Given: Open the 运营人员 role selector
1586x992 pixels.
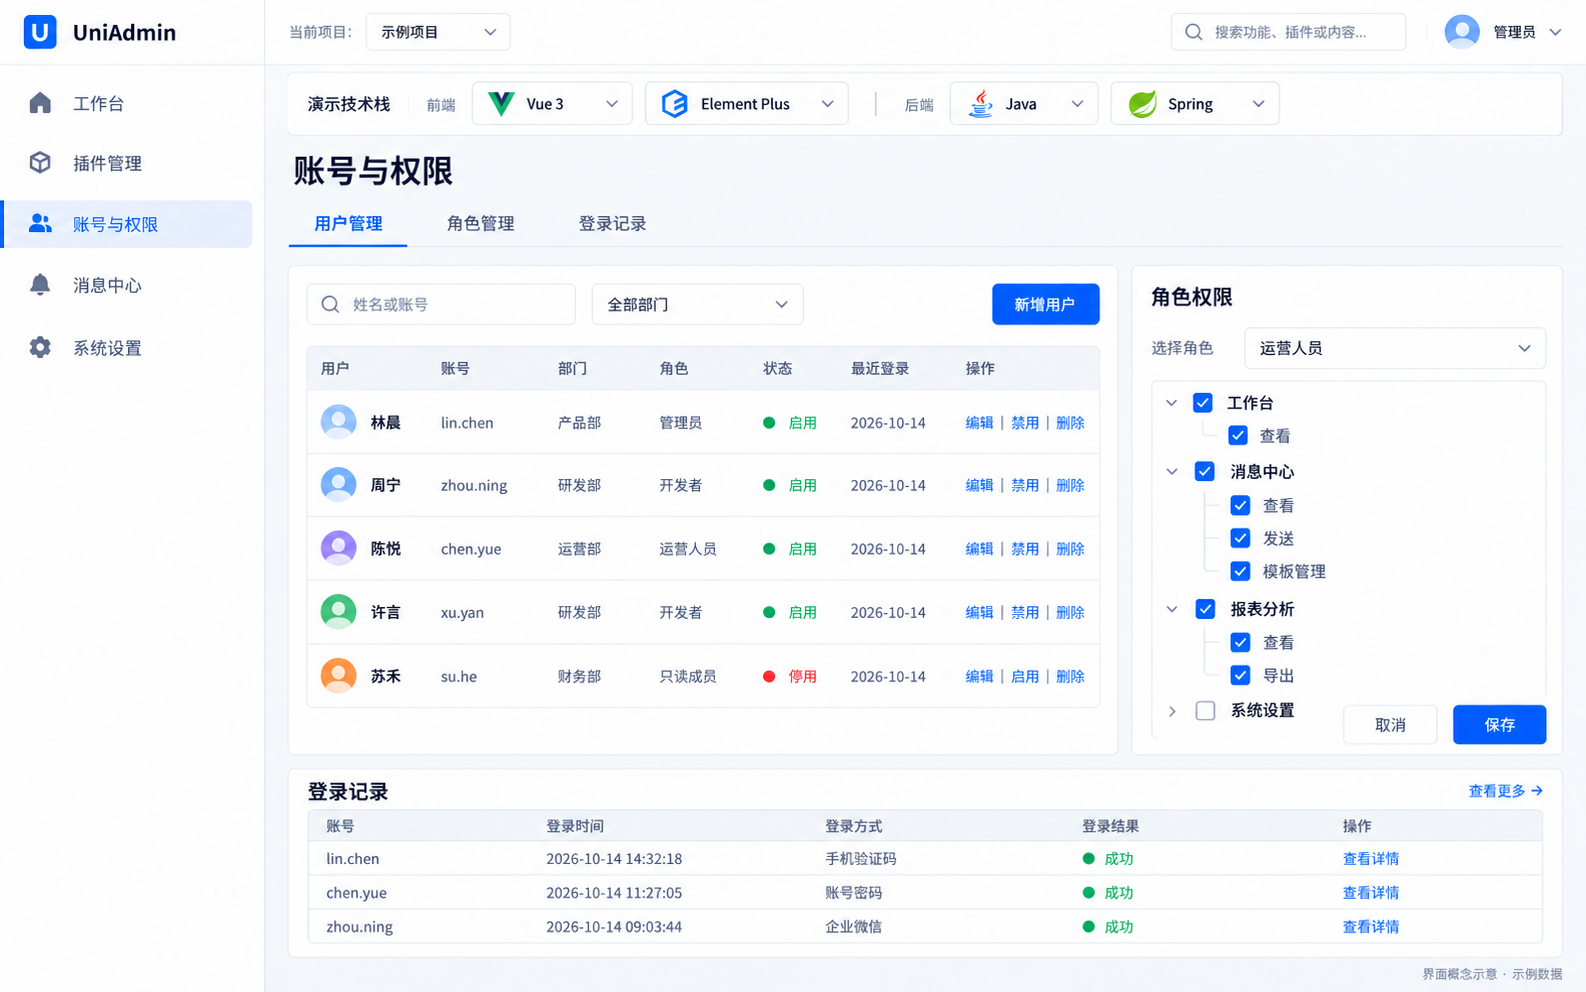Looking at the screenshot, I should [1395, 348].
